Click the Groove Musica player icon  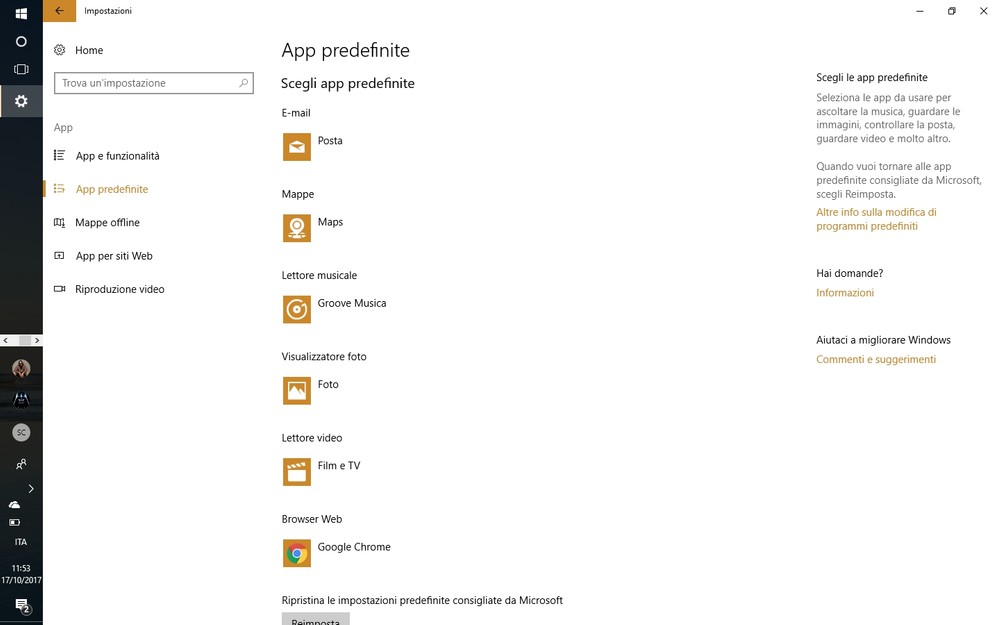(x=297, y=309)
